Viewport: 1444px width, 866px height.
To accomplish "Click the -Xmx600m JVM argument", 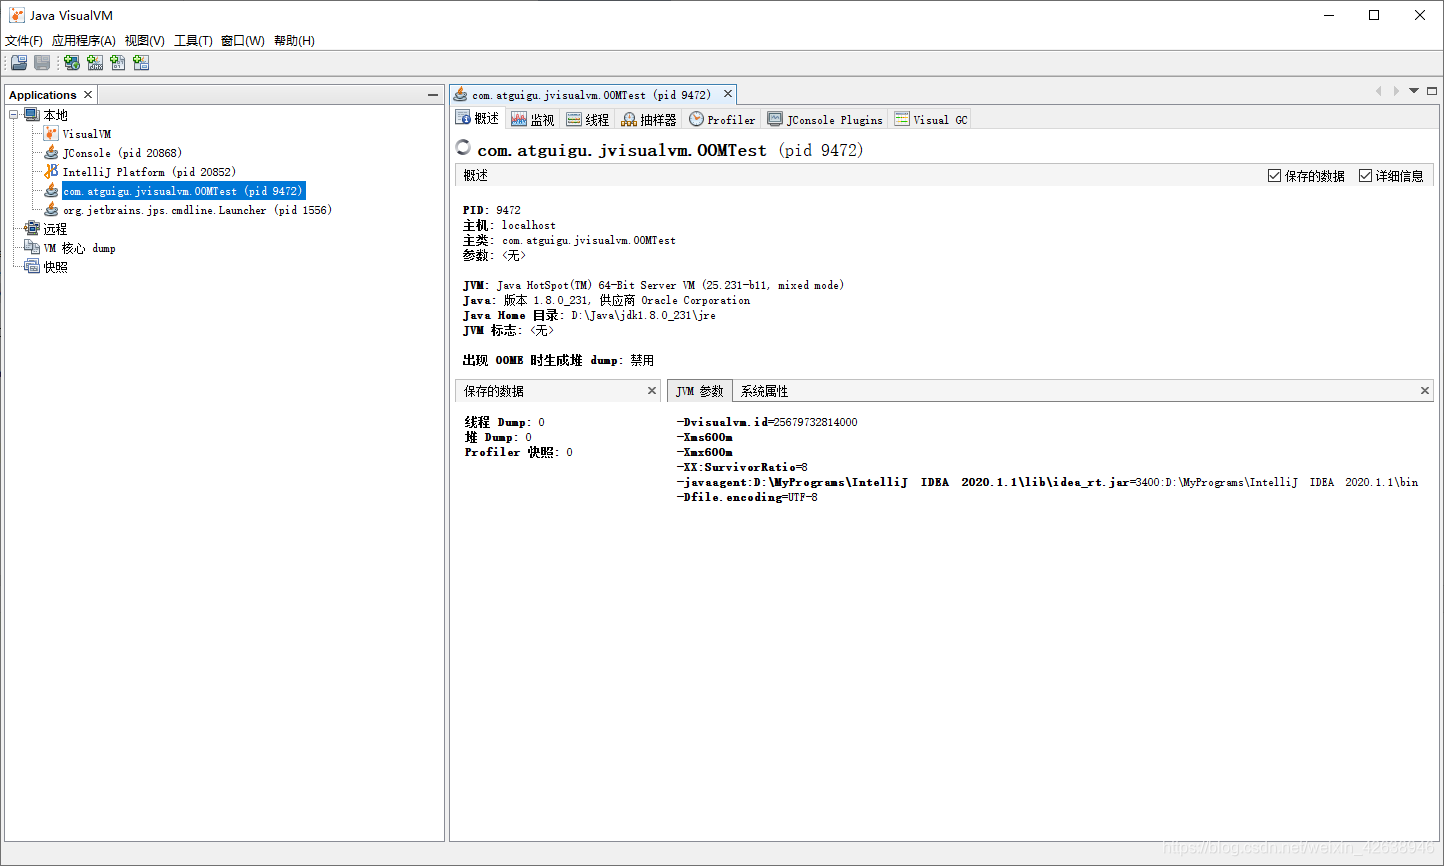I will 705,452.
